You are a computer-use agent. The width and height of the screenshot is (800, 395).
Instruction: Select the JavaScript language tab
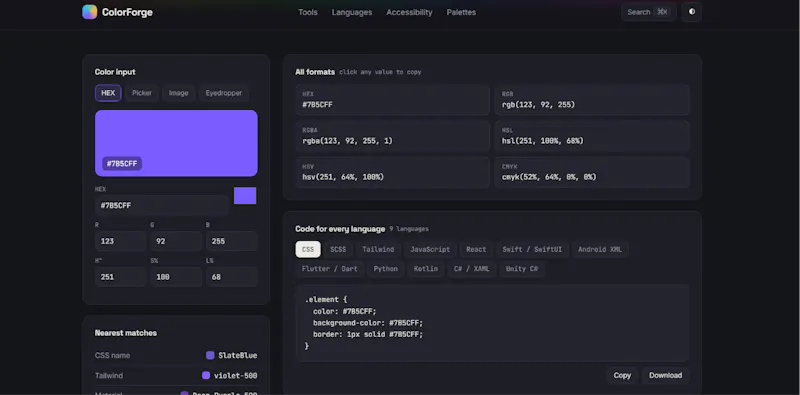coord(430,249)
